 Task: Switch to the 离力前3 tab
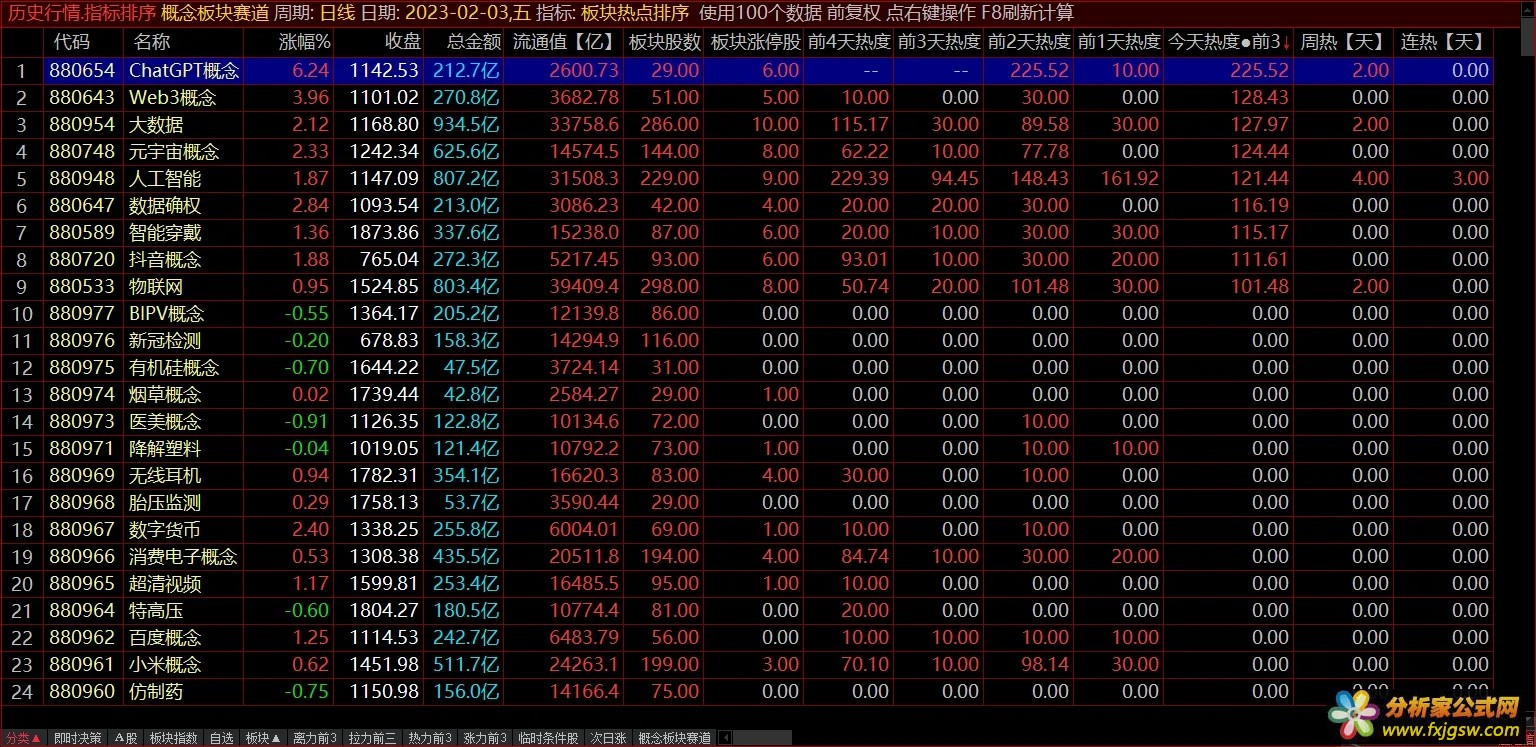point(315,738)
